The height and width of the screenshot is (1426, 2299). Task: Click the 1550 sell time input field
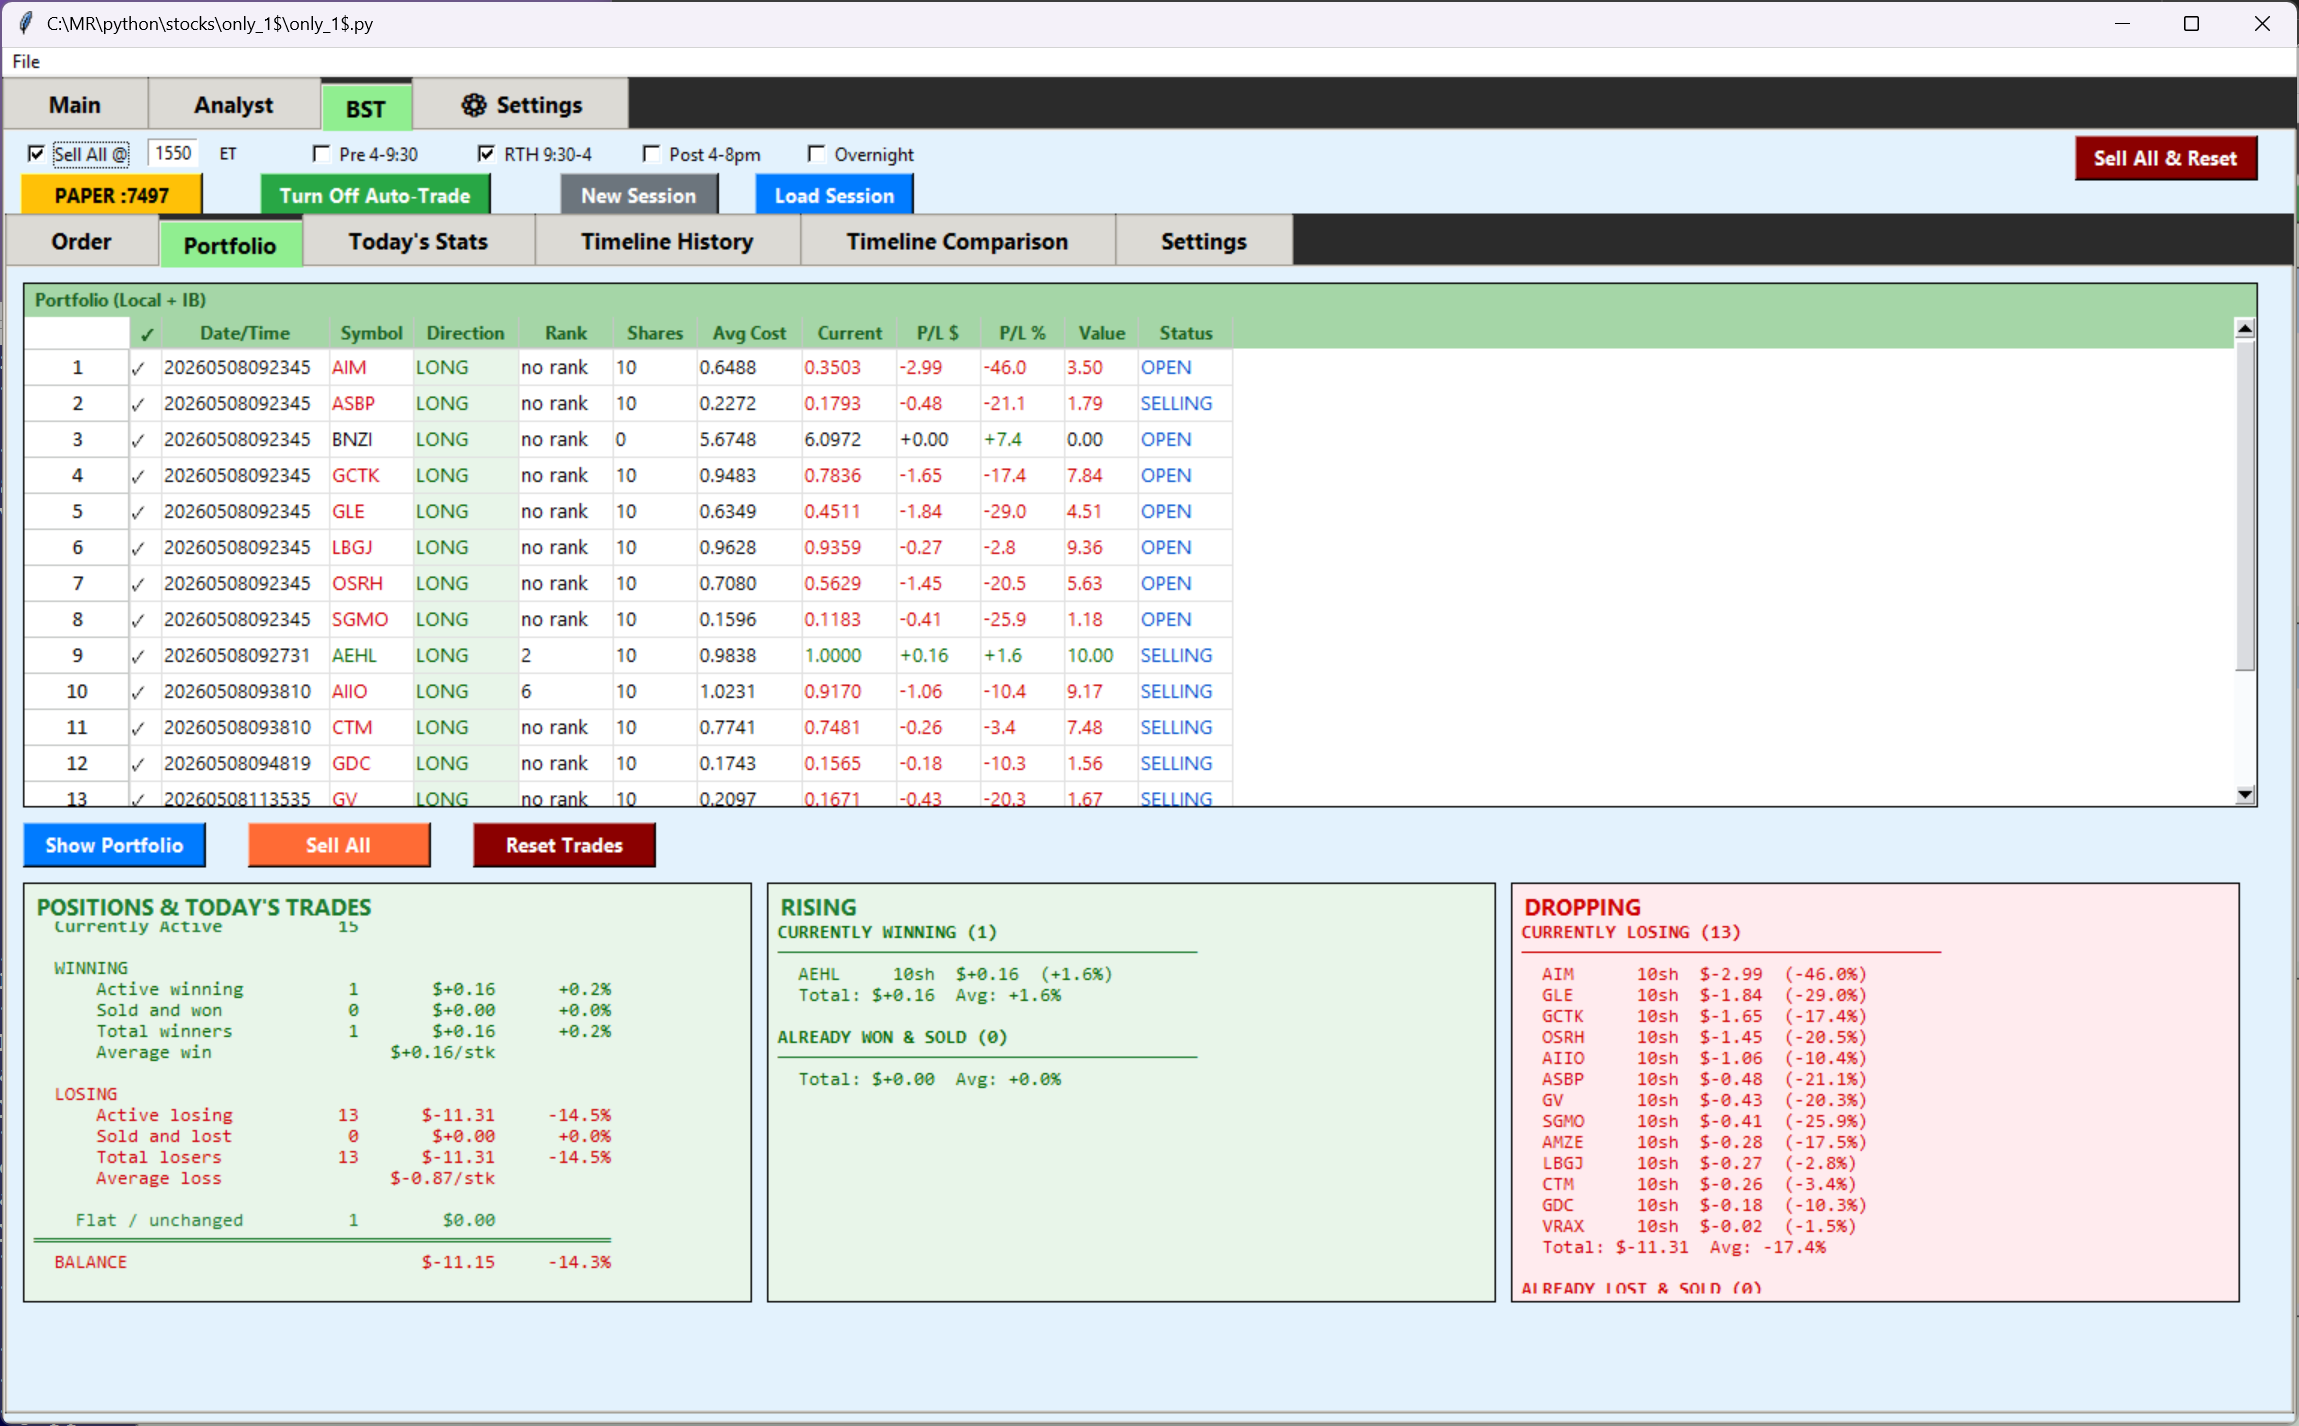click(172, 153)
